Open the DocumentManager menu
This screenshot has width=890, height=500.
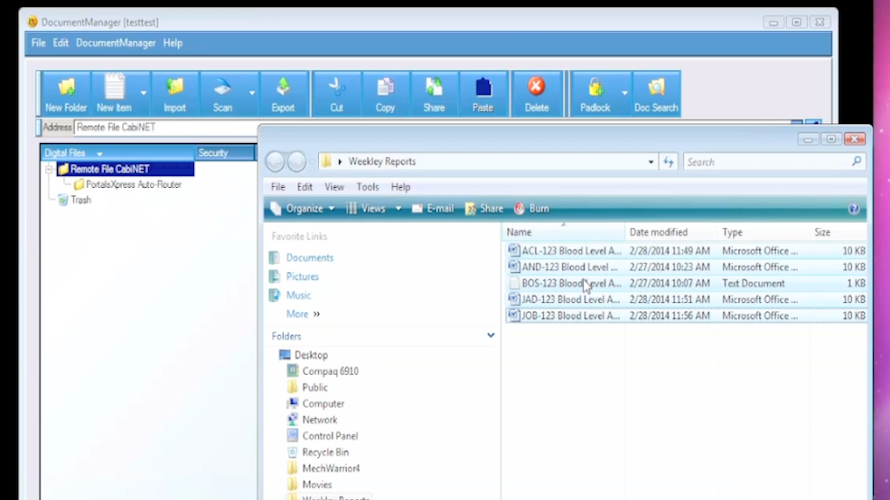click(x=116, y=43)
